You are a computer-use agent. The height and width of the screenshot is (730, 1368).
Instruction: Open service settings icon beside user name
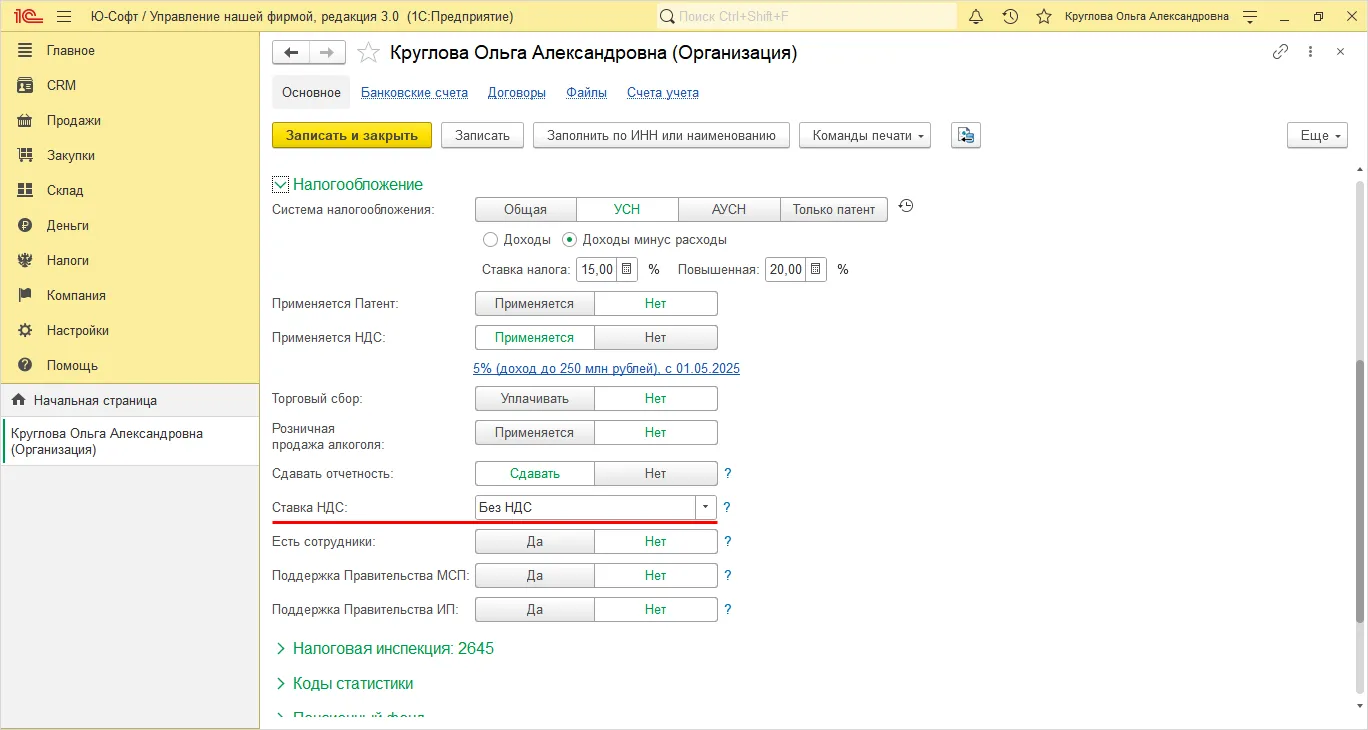(x=1250, y=17)
